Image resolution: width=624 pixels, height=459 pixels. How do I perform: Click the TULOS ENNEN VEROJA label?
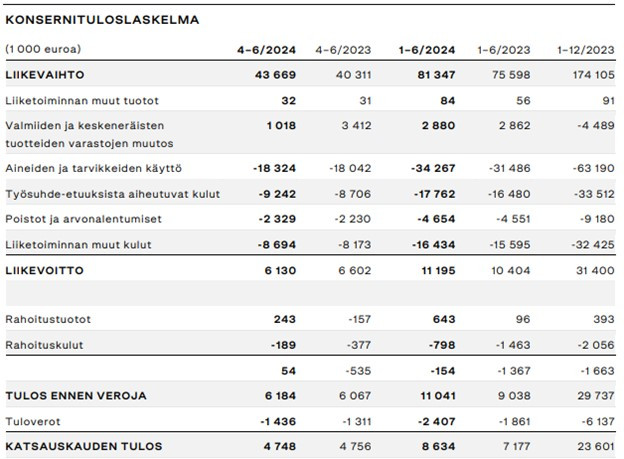coord(76,396)
